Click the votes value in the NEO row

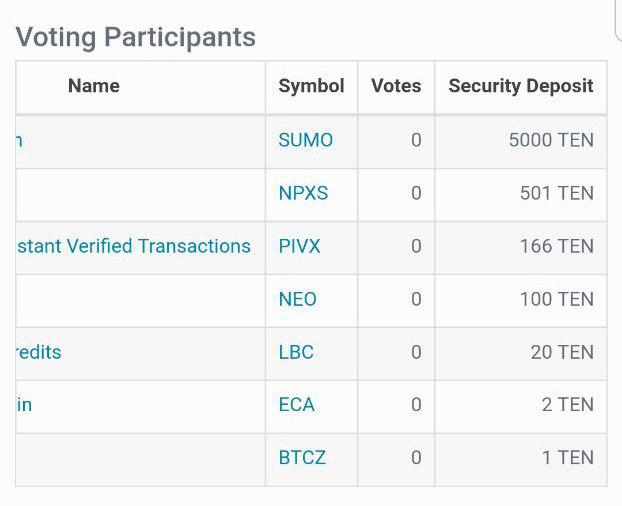pos(416,299)
